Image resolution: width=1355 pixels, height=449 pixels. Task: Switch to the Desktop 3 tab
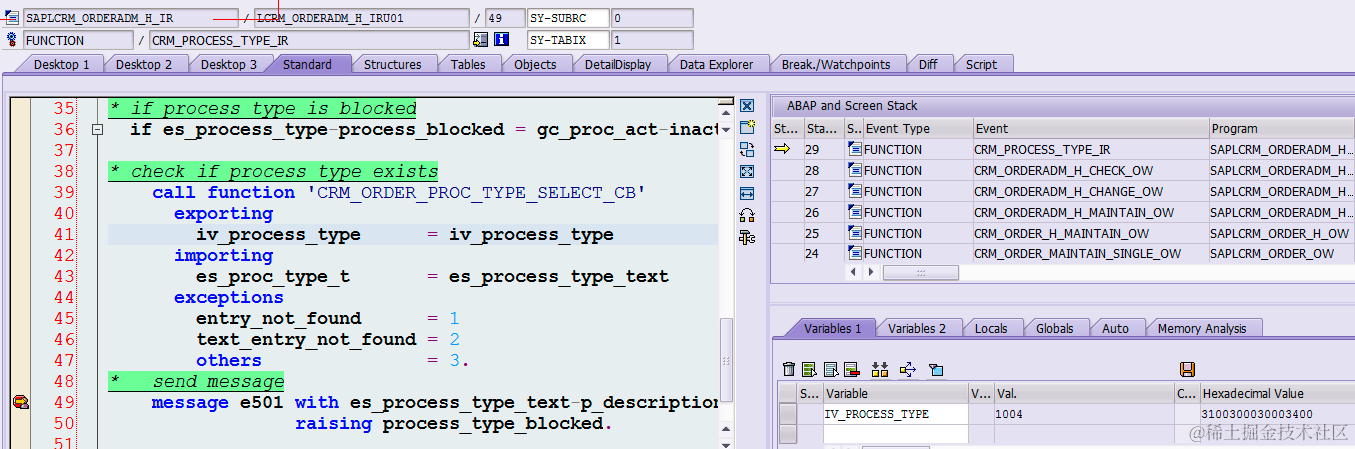(x=228, y=64)
